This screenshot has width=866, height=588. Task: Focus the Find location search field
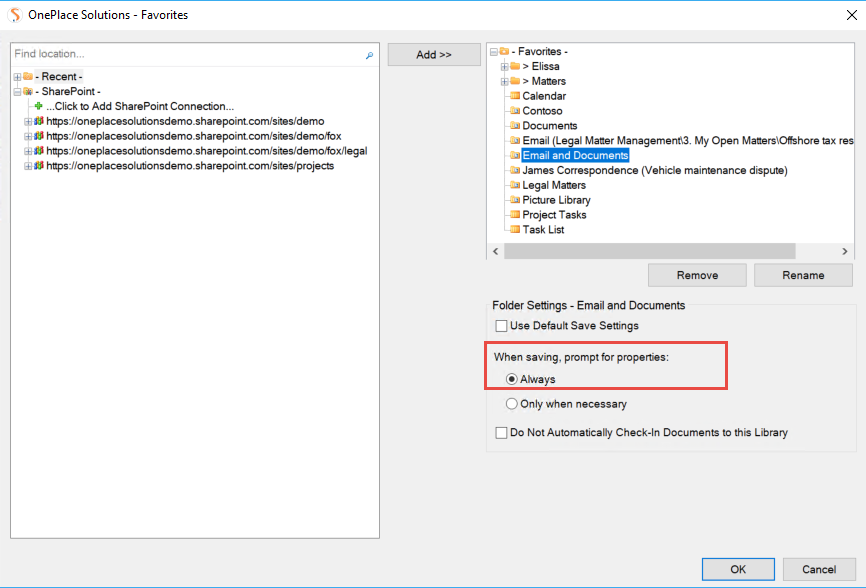pos(188,54)
